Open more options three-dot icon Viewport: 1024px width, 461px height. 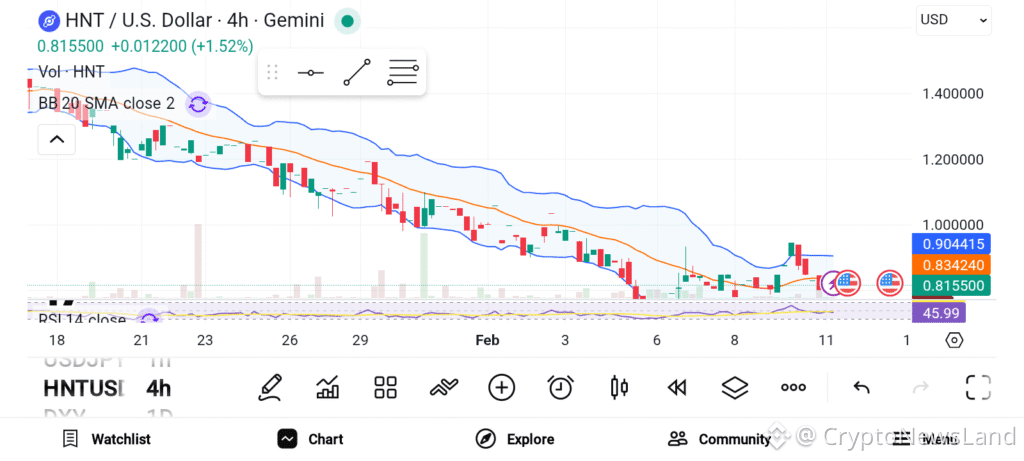coord(793,388)
